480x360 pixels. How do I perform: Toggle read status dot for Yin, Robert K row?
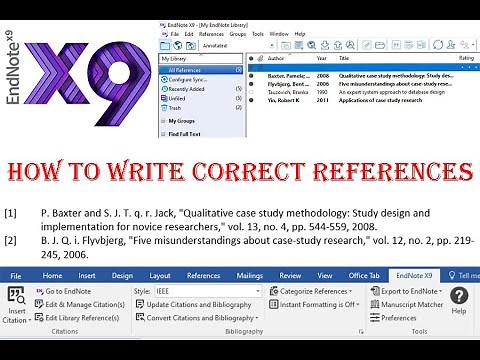[x=251, y=100]
